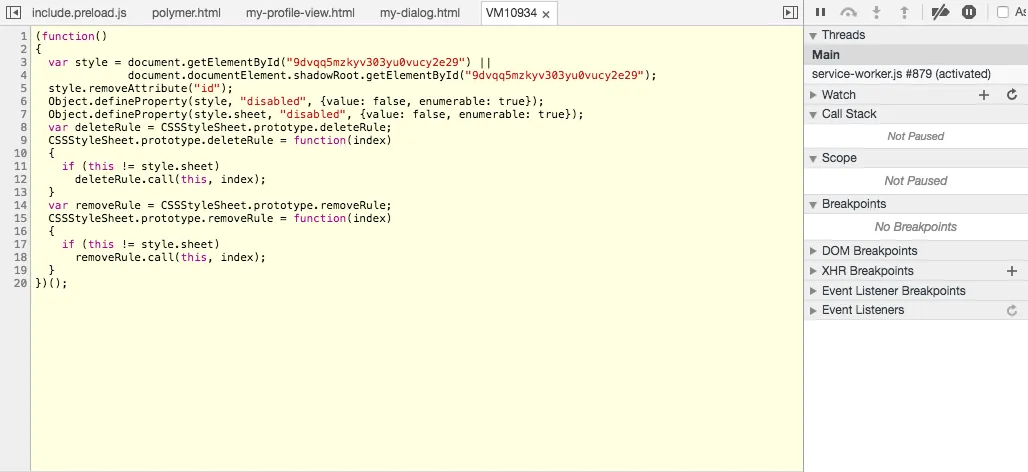Open the my-profile-view.html tab
Viewport: 1028px width, 472px height.
pos(300,13)
